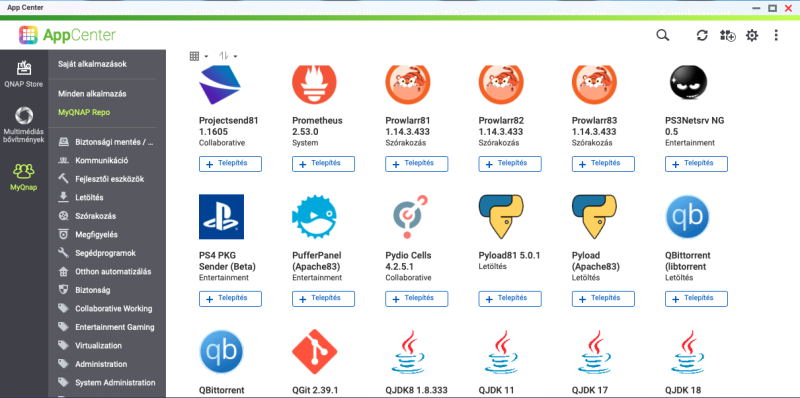Open Segédprogramok category
The width and height of the screenshot is (800, 398).
click(97, 253)
